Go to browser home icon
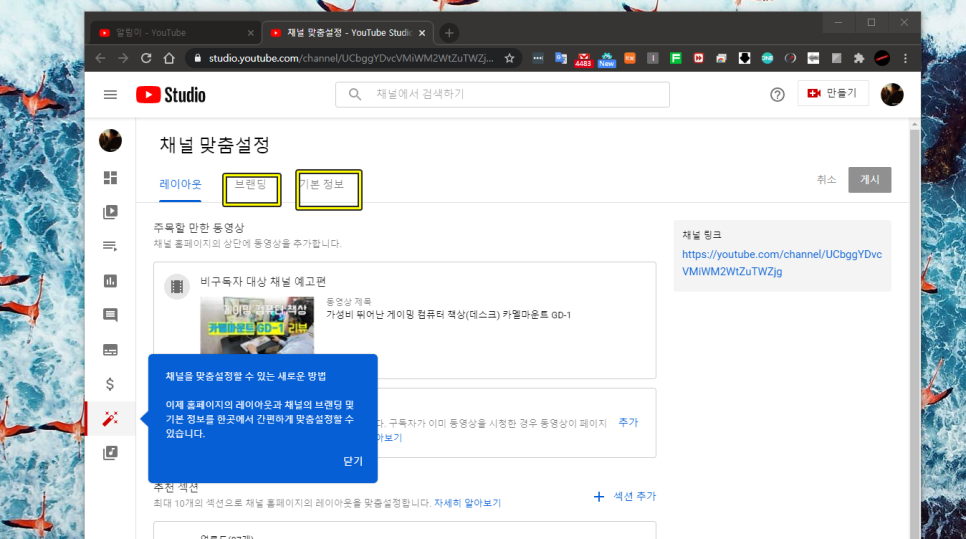 169,58
